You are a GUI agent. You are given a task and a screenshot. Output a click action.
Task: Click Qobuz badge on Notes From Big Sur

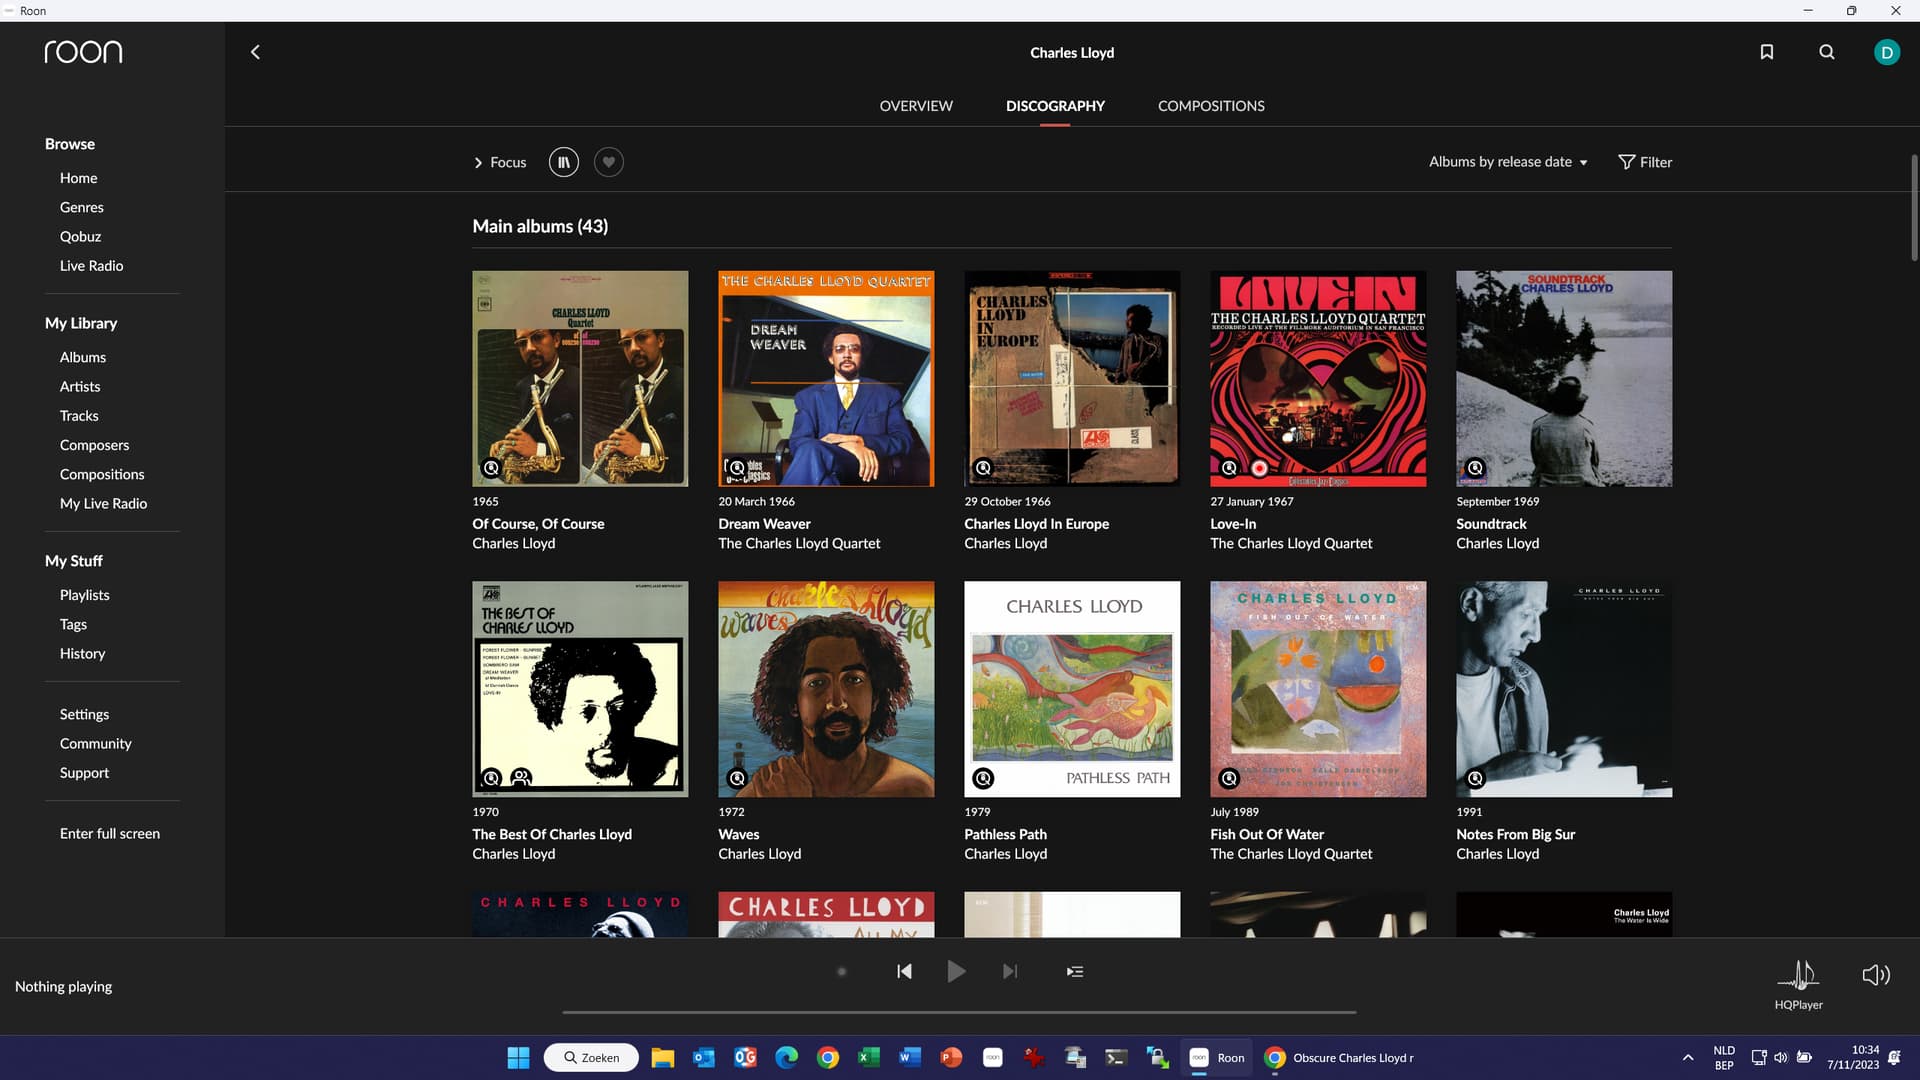point(1475,778)
